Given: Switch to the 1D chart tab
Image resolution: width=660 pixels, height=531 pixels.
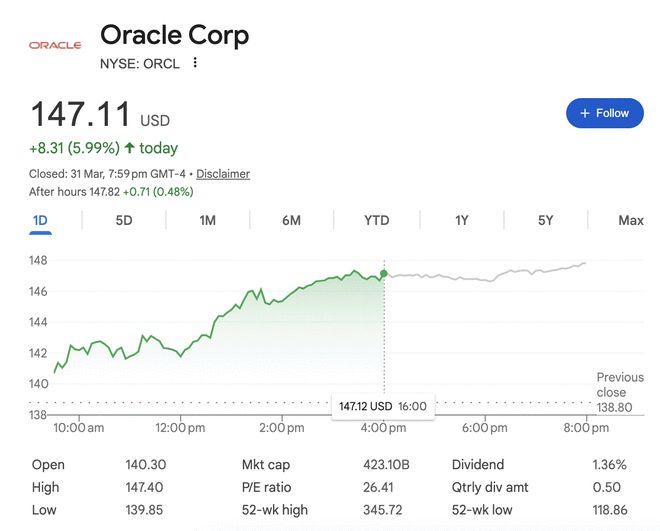Looking at the screenshot, I should point(40,220).
